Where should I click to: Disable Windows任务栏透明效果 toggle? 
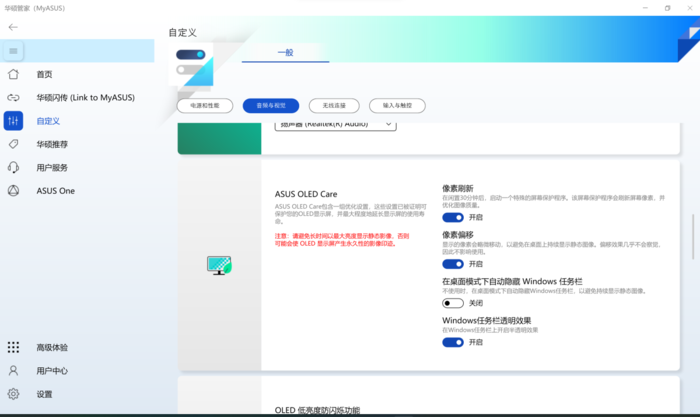click(453, 342)
